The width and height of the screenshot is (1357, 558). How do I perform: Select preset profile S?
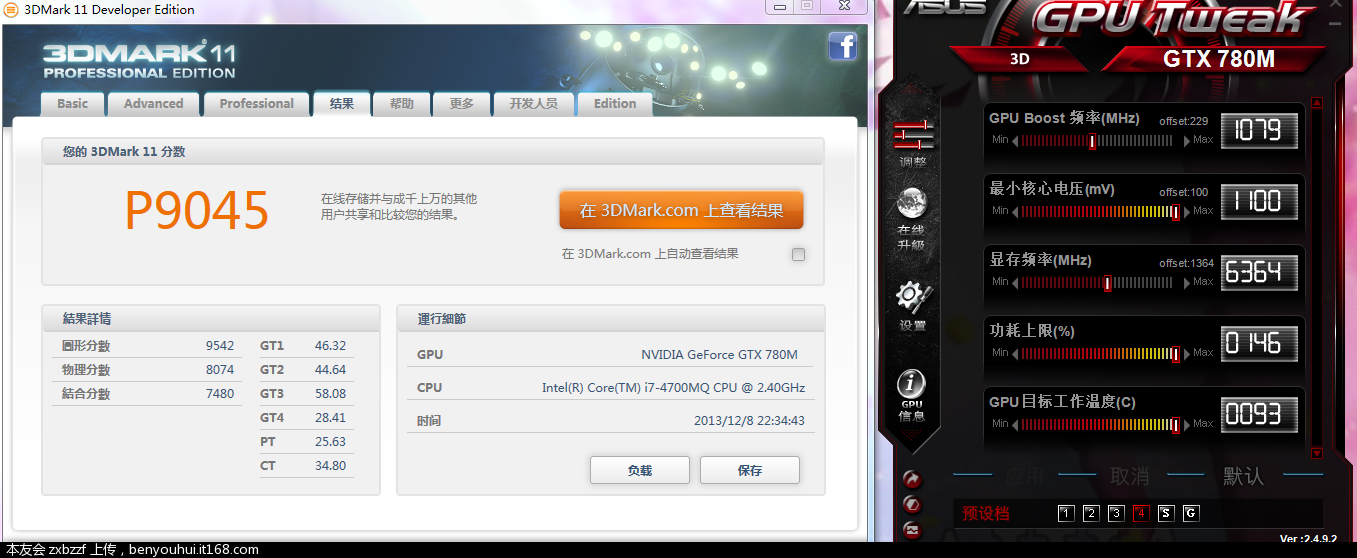(1165, 513)
